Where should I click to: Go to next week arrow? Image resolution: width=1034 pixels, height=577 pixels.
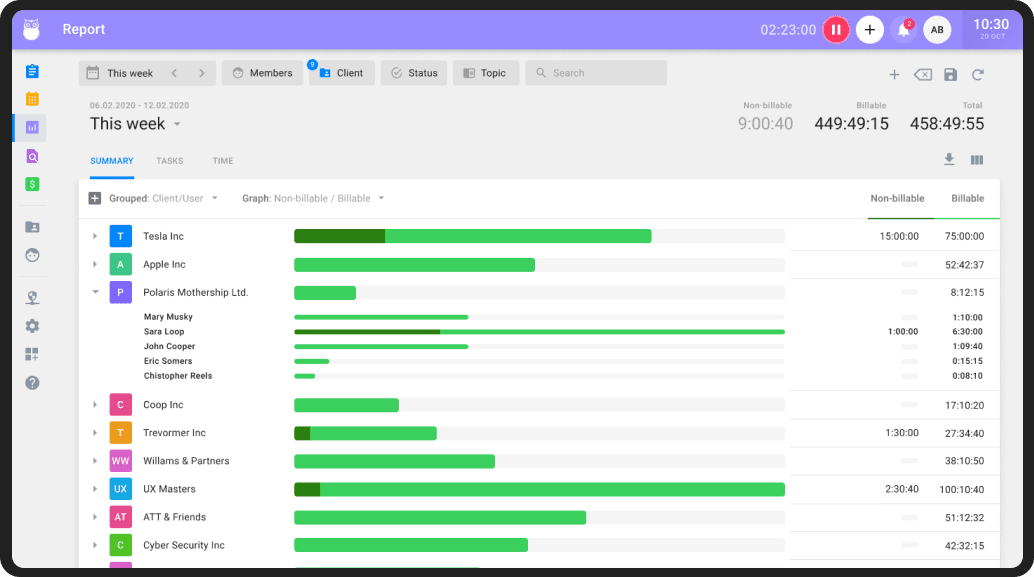pyautogui.click(x=202, y=73)
